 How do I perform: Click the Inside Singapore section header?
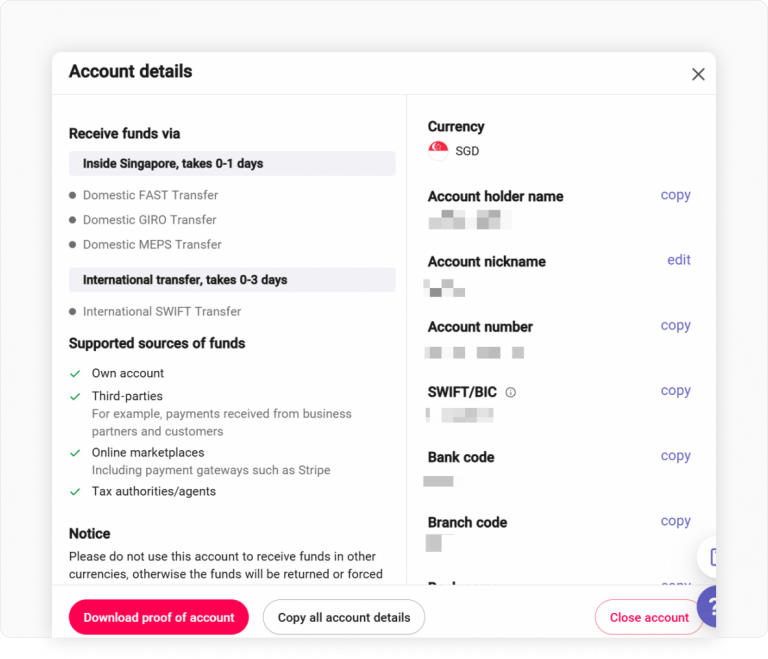click(x=232, y=163)
